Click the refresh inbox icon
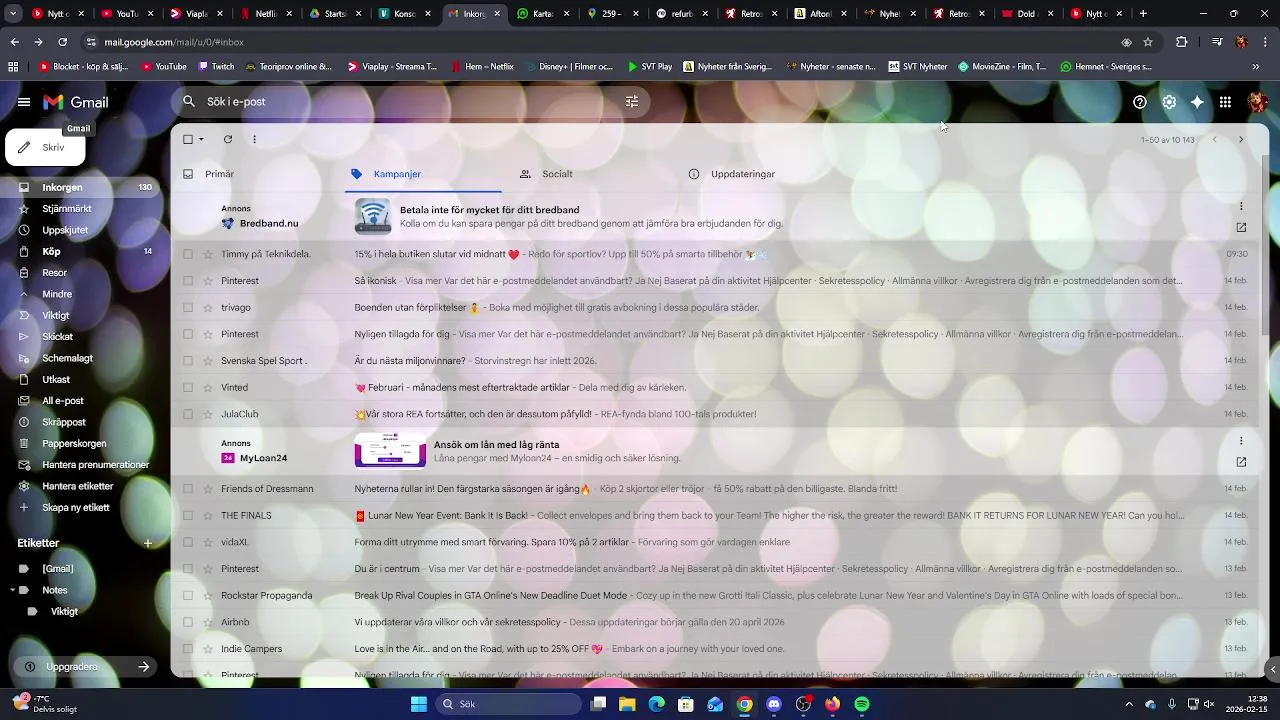1280x720 pixels. [228, 139]
